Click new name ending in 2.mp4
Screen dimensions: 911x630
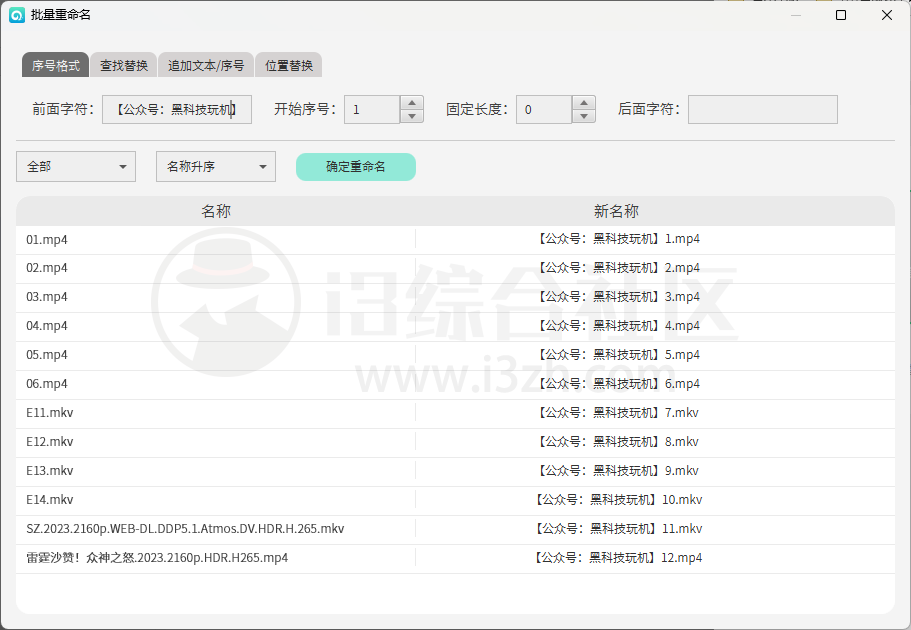(x=617, y=268)
